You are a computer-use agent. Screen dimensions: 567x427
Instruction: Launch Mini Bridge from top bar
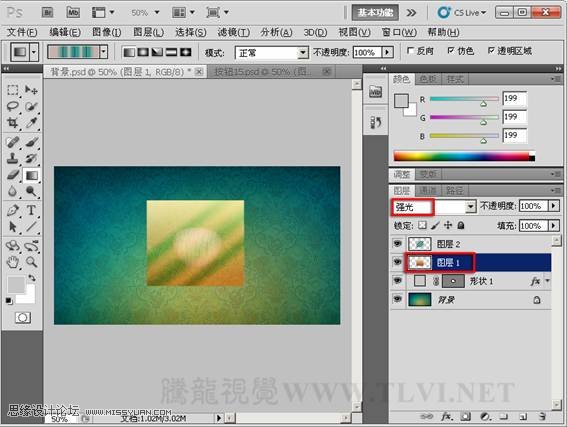click(73, 13)
